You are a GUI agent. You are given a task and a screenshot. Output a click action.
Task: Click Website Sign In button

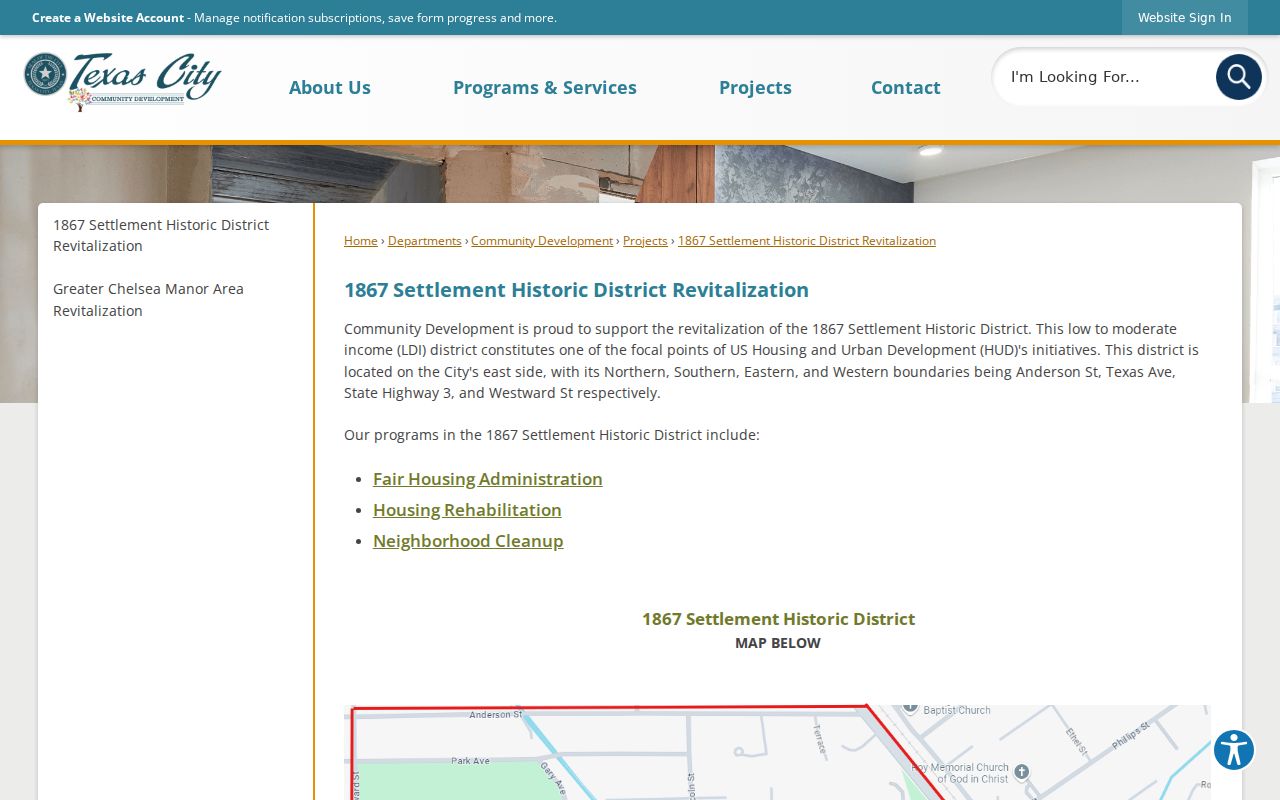(x=1184, y=17)
